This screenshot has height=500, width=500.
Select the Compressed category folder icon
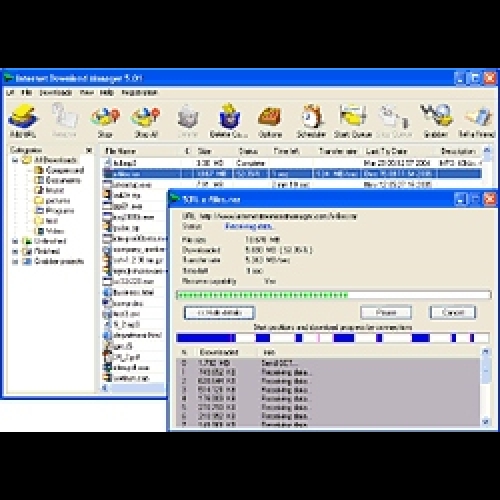pyautogui.click(x=39, y=170)
